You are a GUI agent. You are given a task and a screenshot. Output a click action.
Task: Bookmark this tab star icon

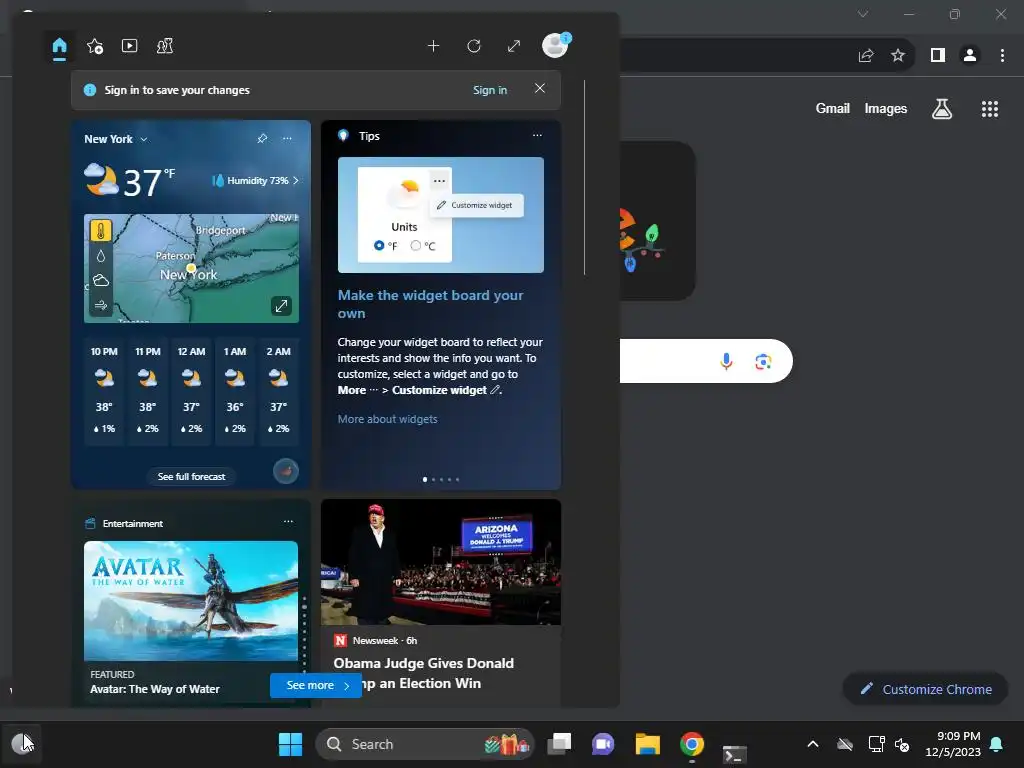tap(898, 56)
